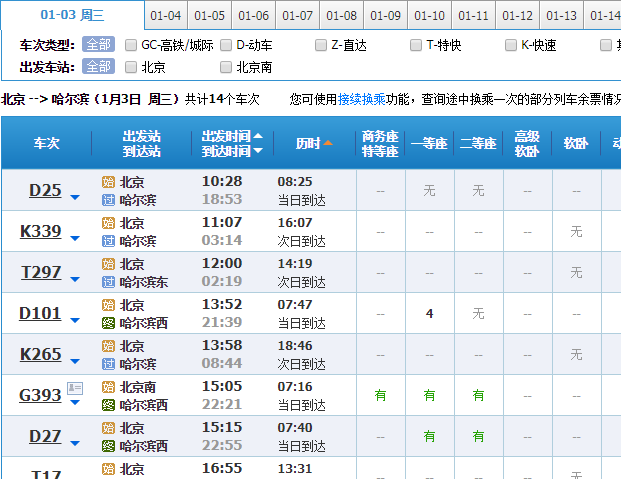Open train number T297 link
This screenshot has height=479, width=621.
41,273
